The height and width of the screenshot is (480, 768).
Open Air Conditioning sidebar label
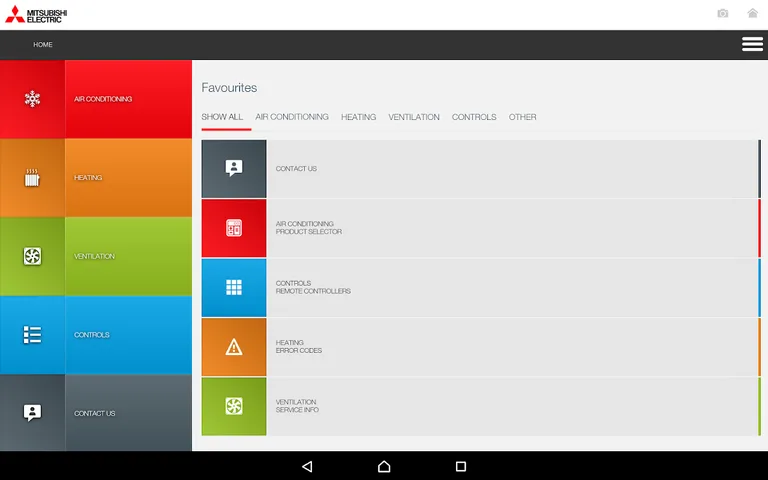click(103, 99)
